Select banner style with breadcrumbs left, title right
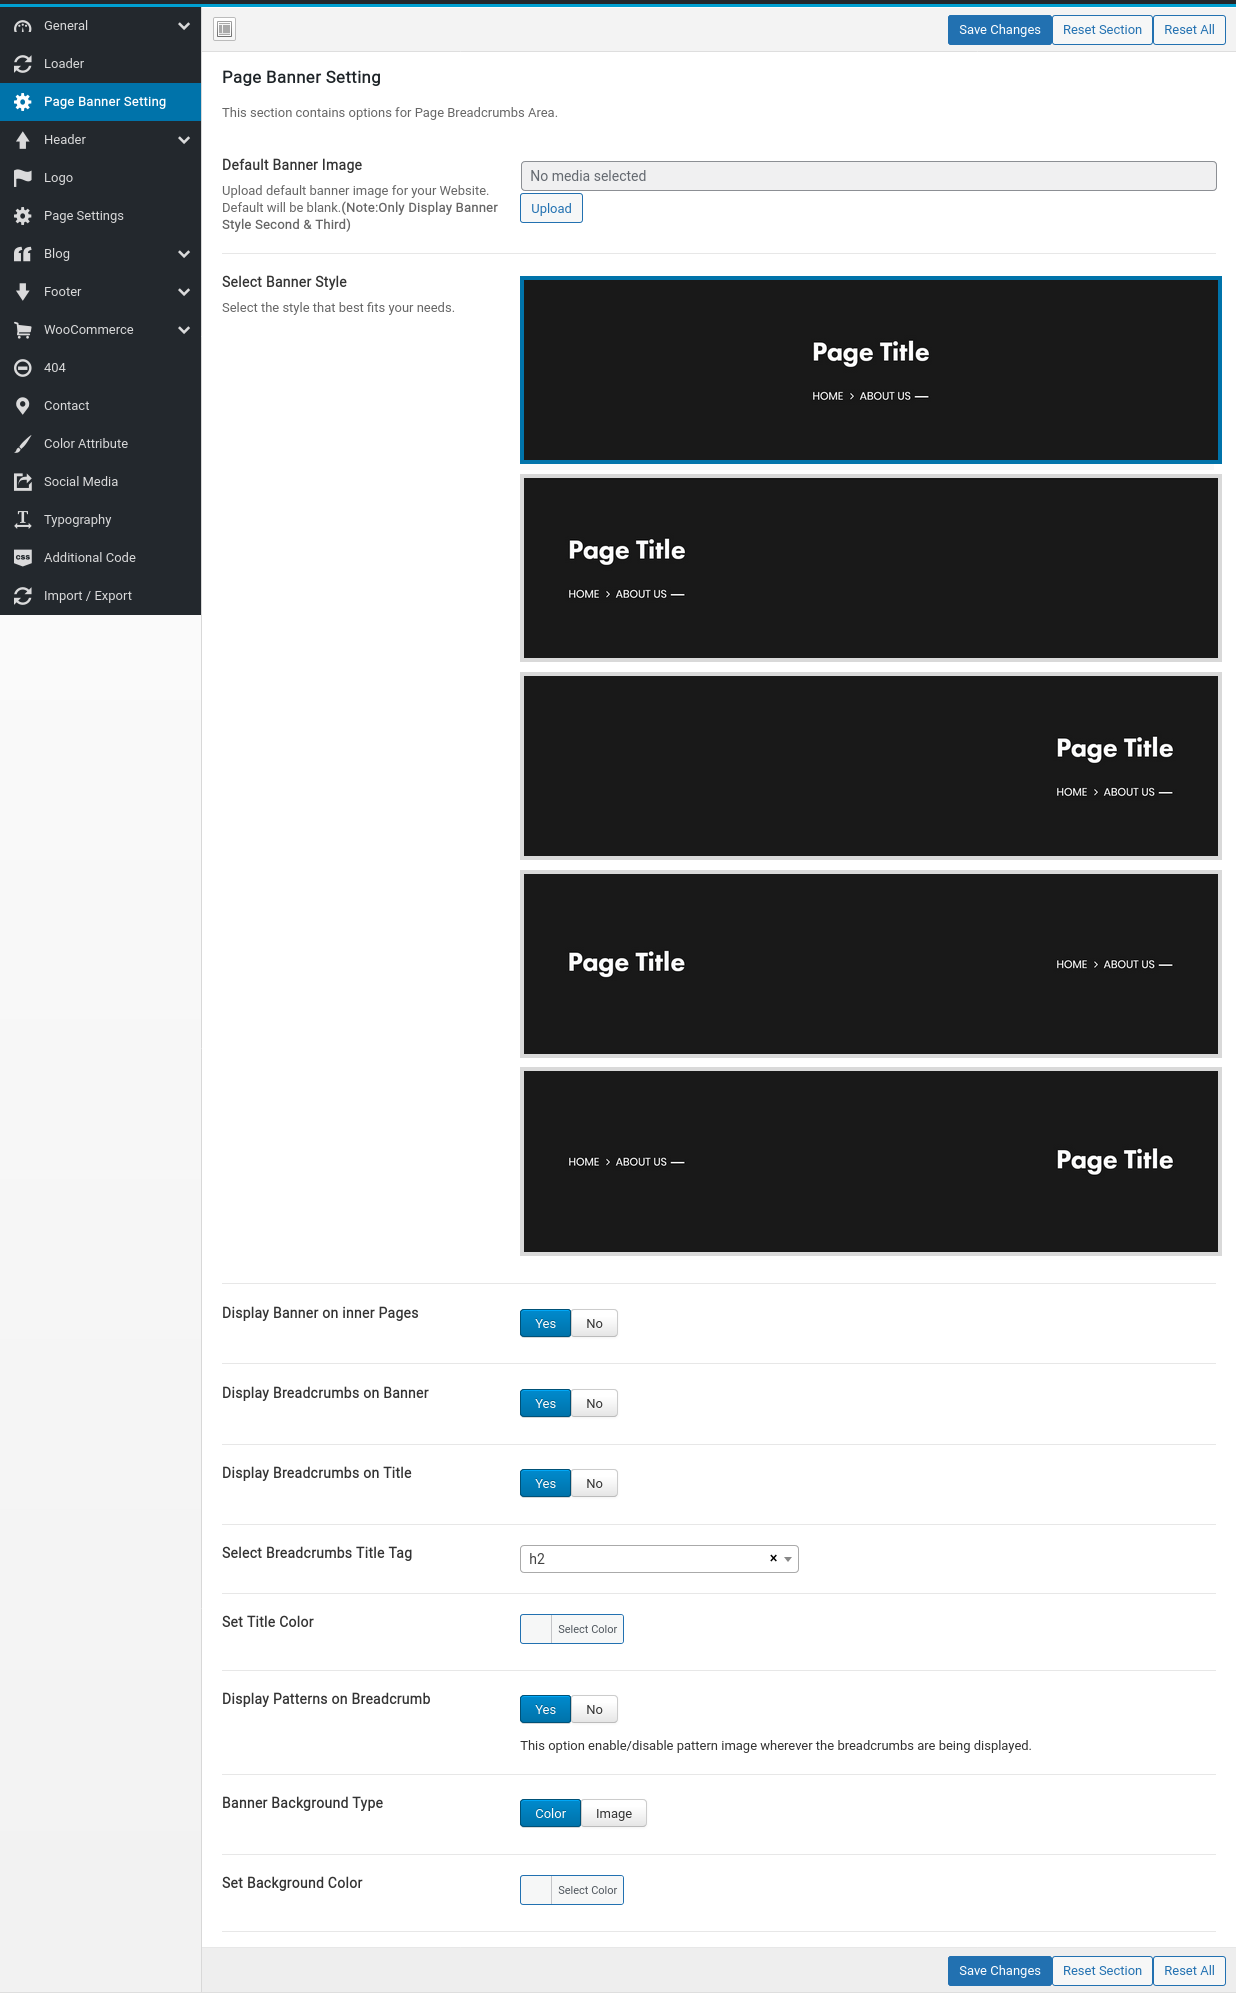 [871, 1162]
